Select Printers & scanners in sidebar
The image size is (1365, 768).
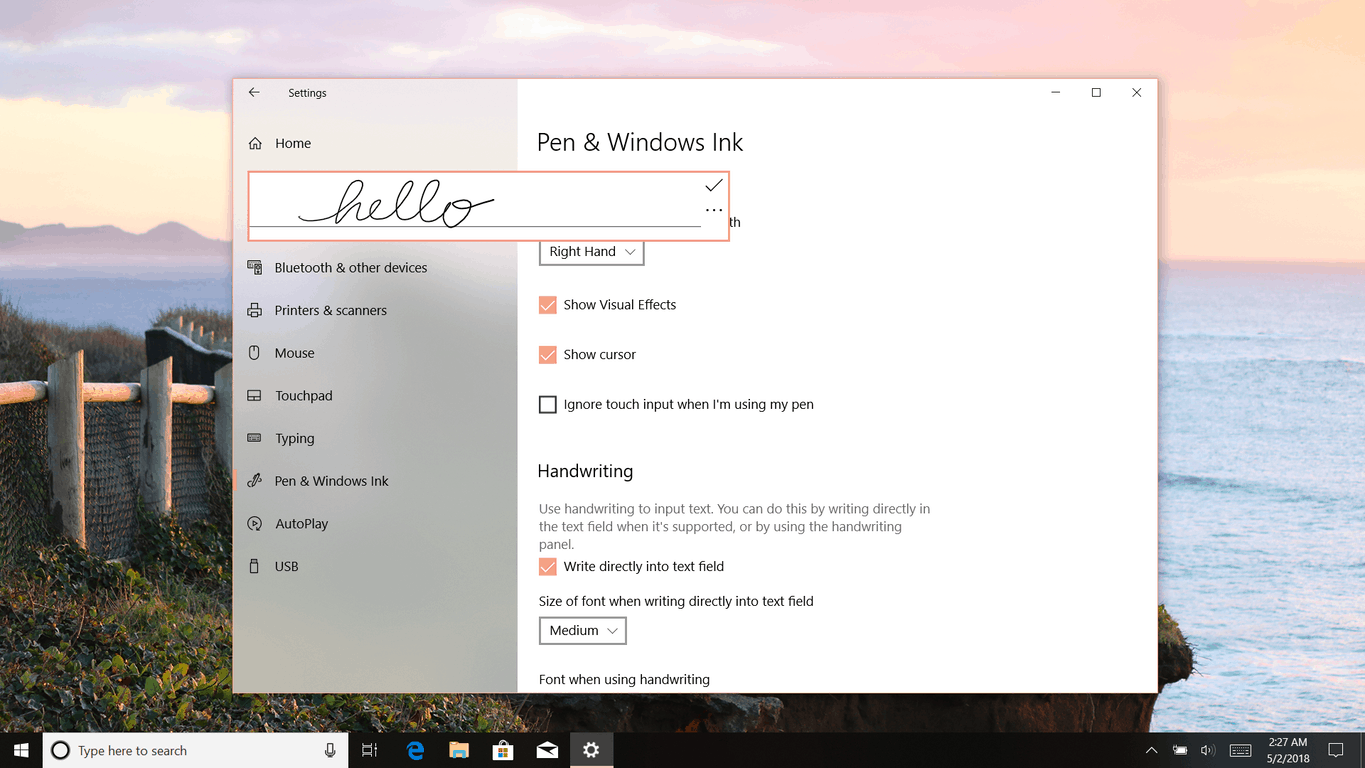coord(375,310)
